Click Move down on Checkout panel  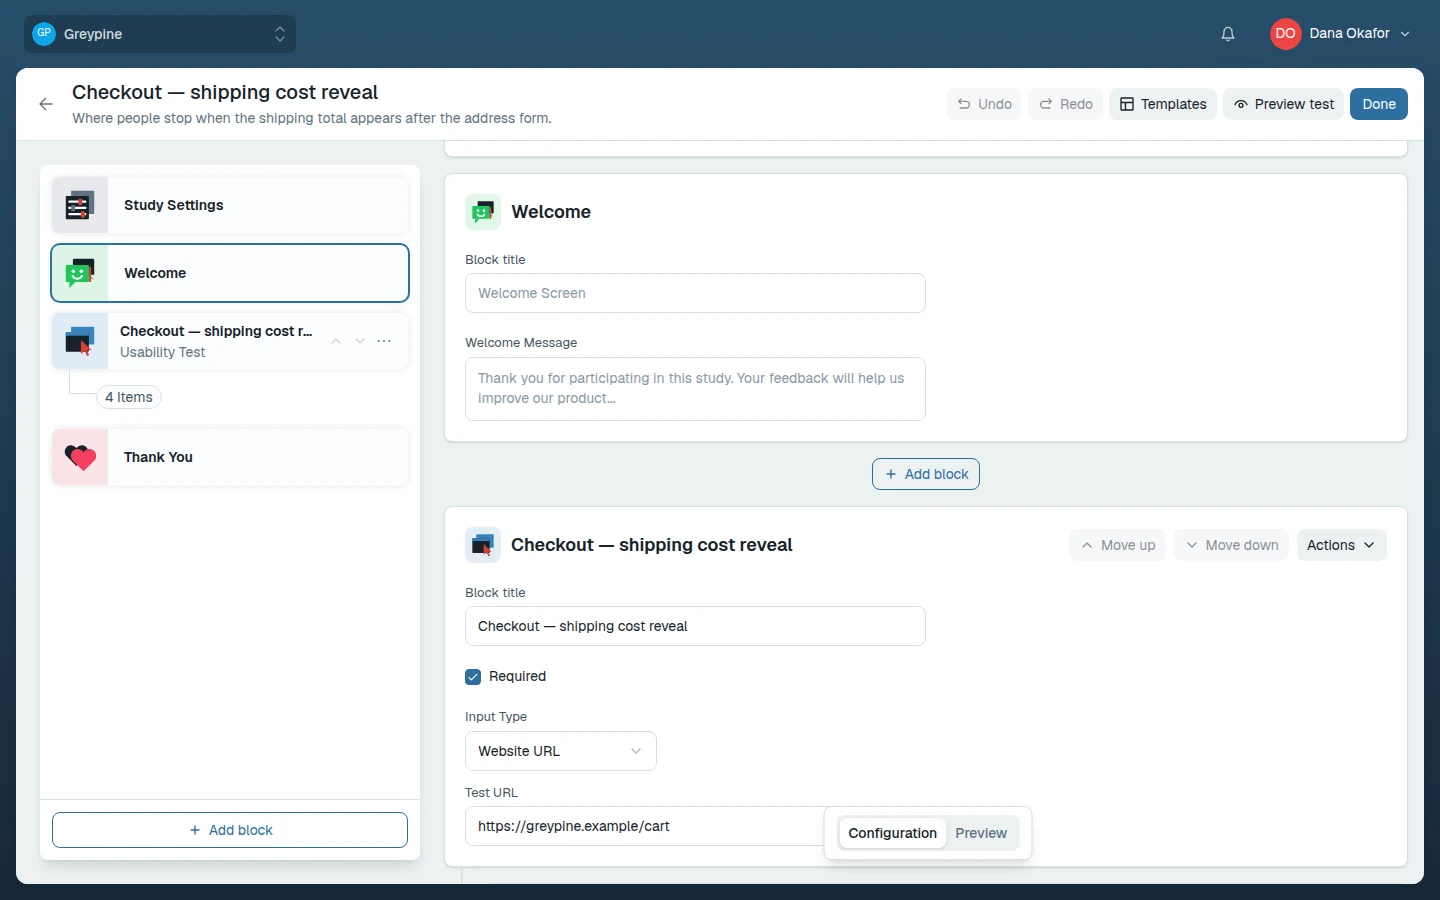(x=1232, y=545)
